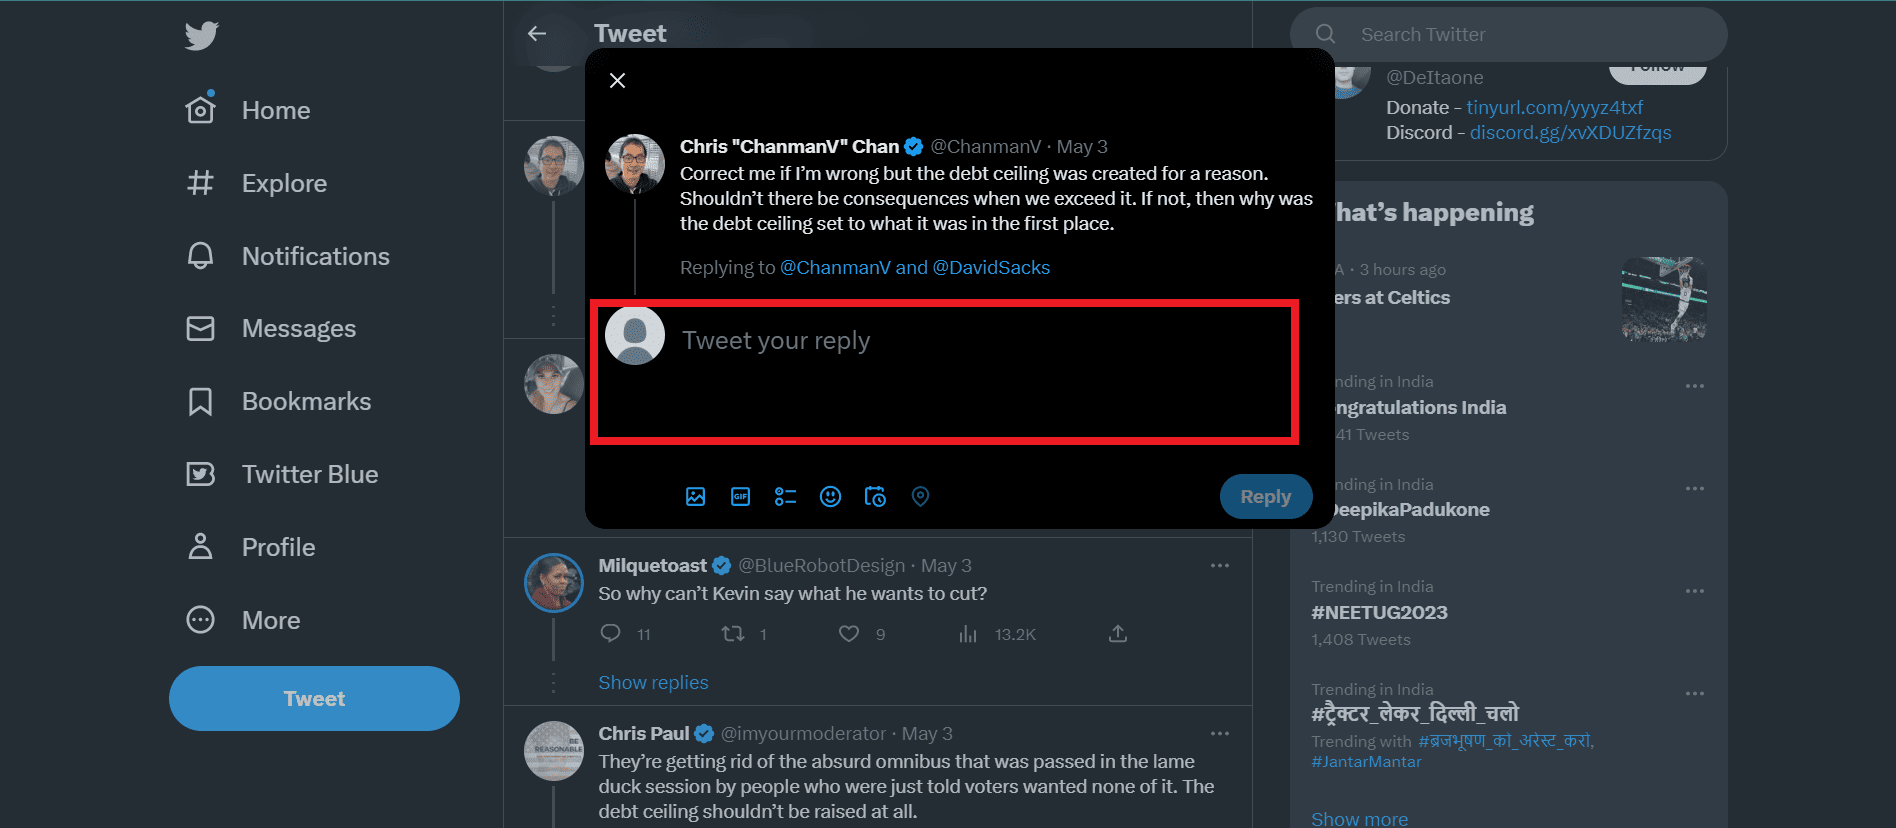This screenshot has height=828, width=1896.
Task: Select the GIF icon to add a GIF
Action: (x=740, y=496)
